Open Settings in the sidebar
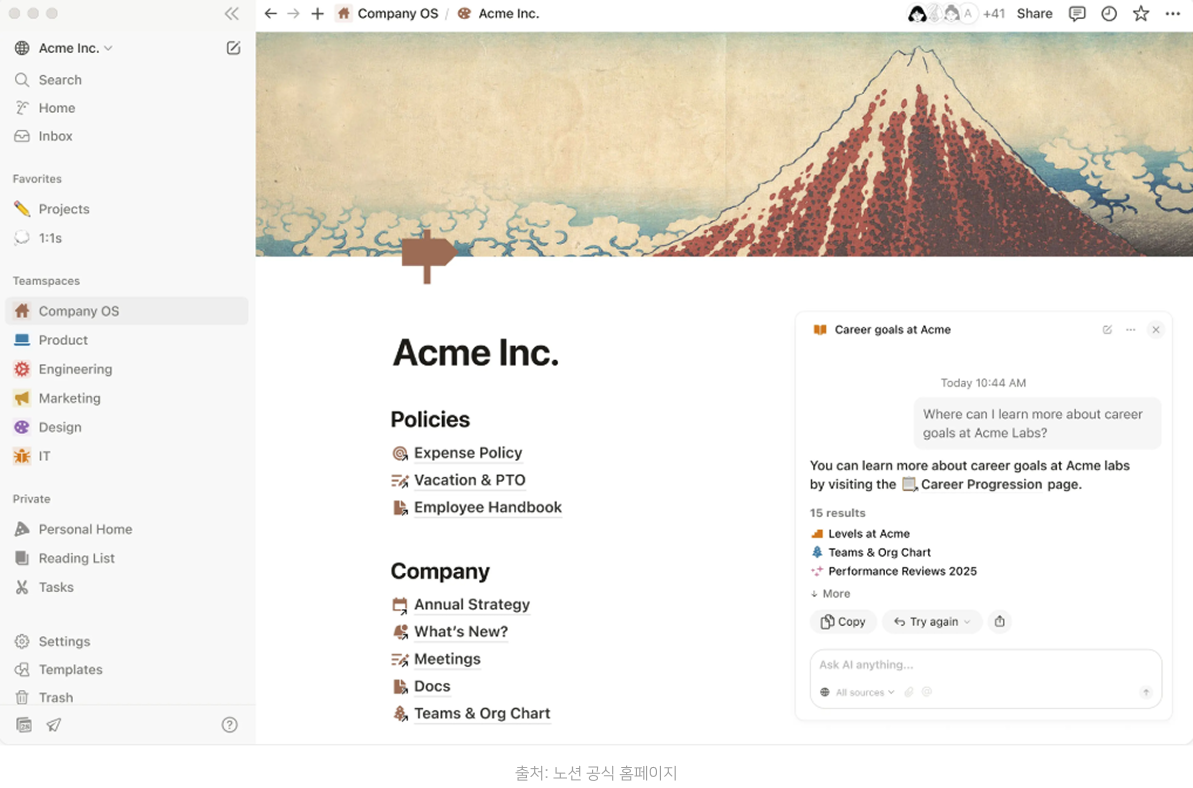 tap(126, 641)
